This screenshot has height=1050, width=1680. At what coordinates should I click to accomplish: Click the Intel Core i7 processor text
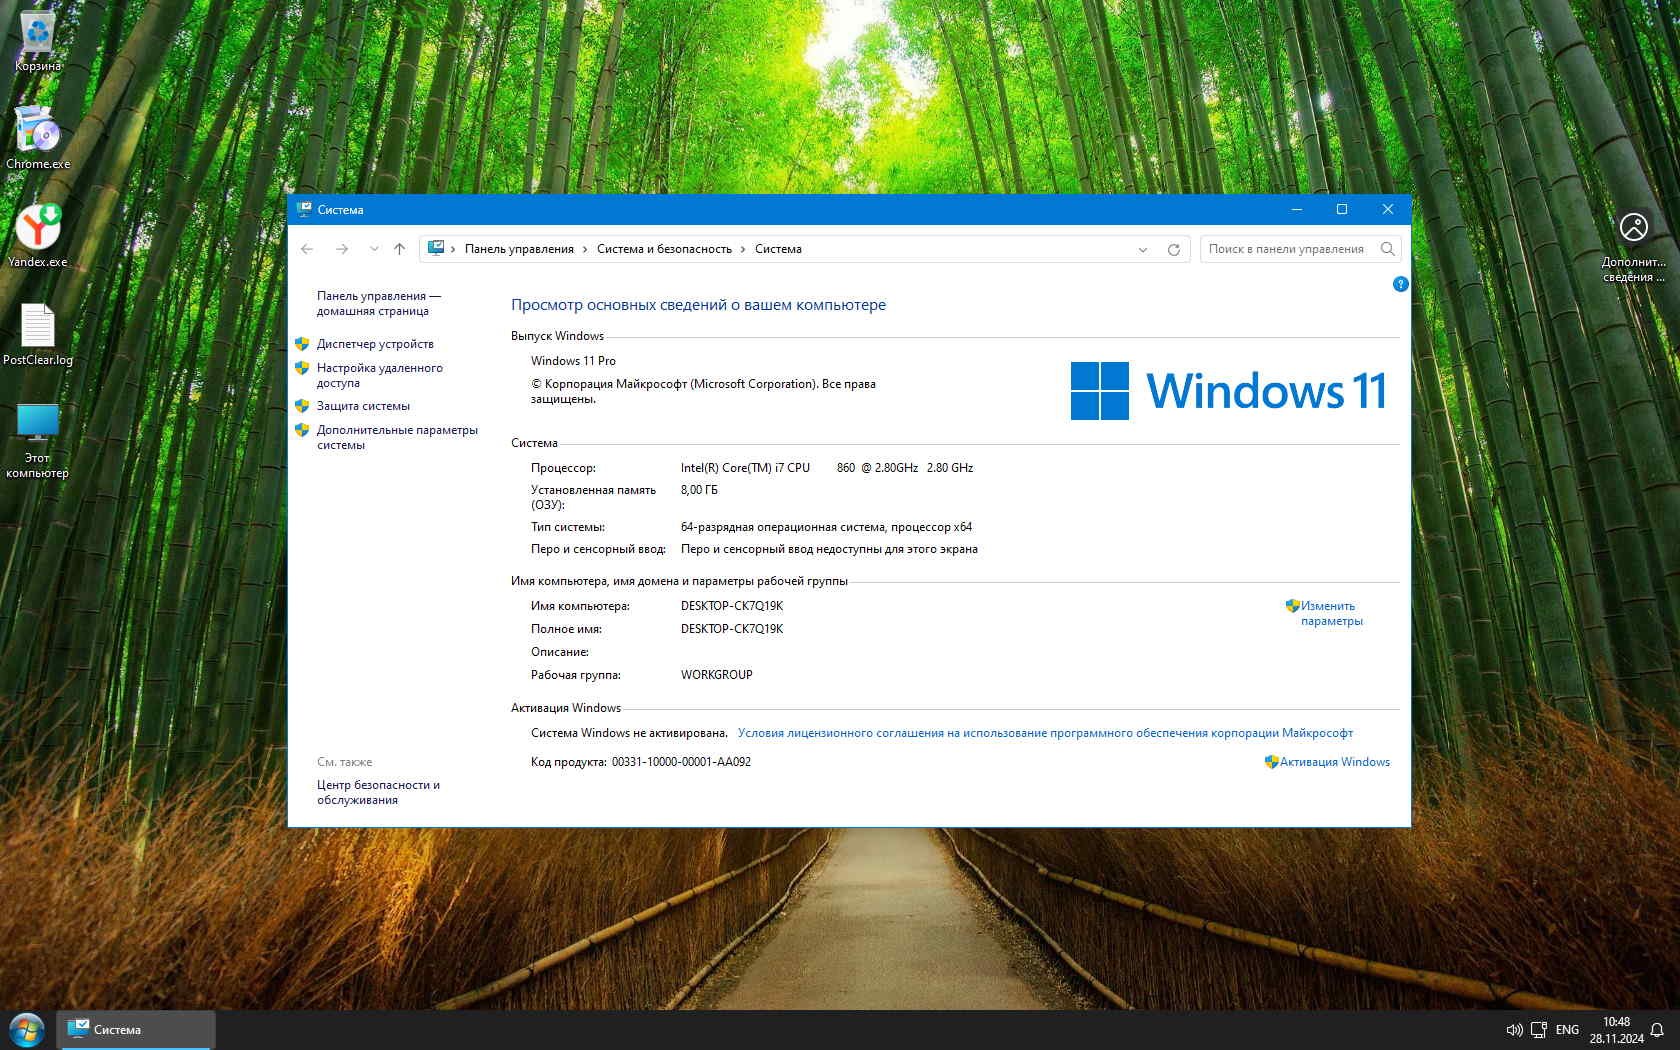tap(827, 468)
